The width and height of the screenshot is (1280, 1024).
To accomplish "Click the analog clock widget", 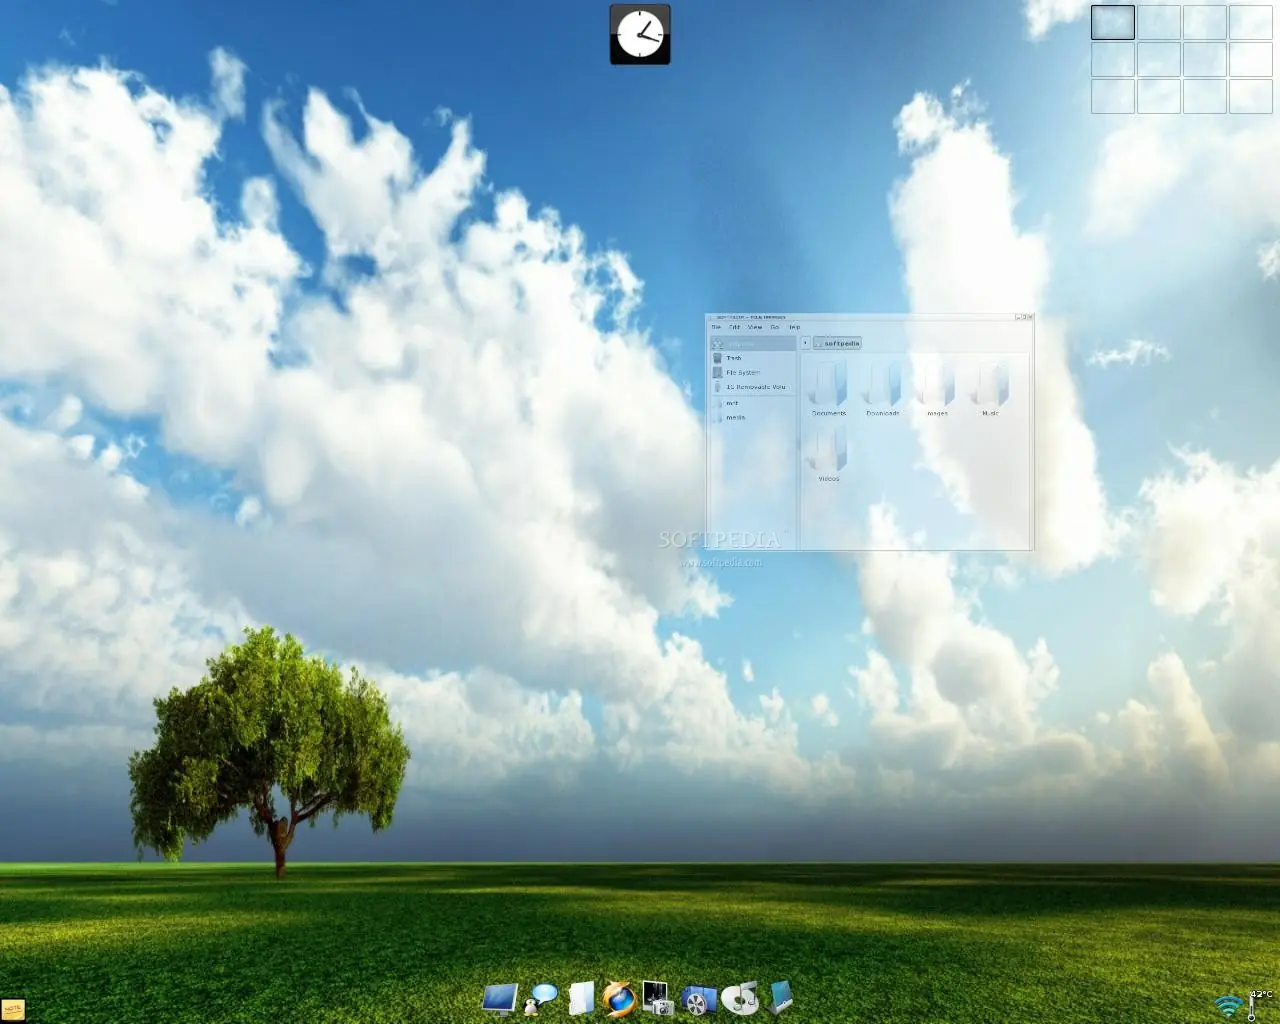I will tap(640, 34).
